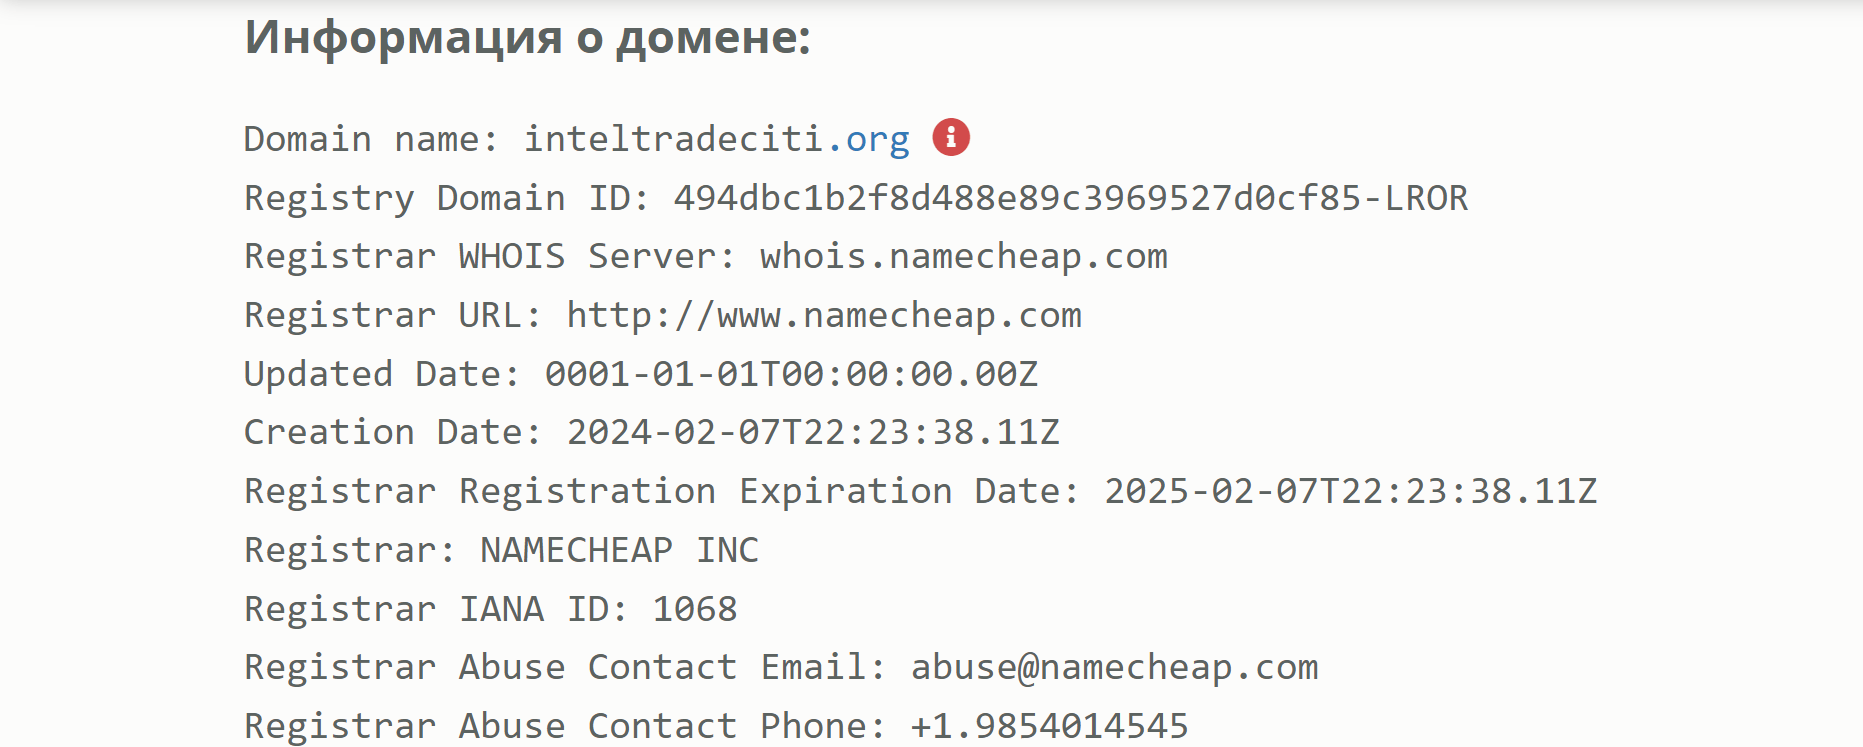The height and width of the screenshot is (747, 1863).
Task: Open the blue .org link
Action: (x=868, y=139)
